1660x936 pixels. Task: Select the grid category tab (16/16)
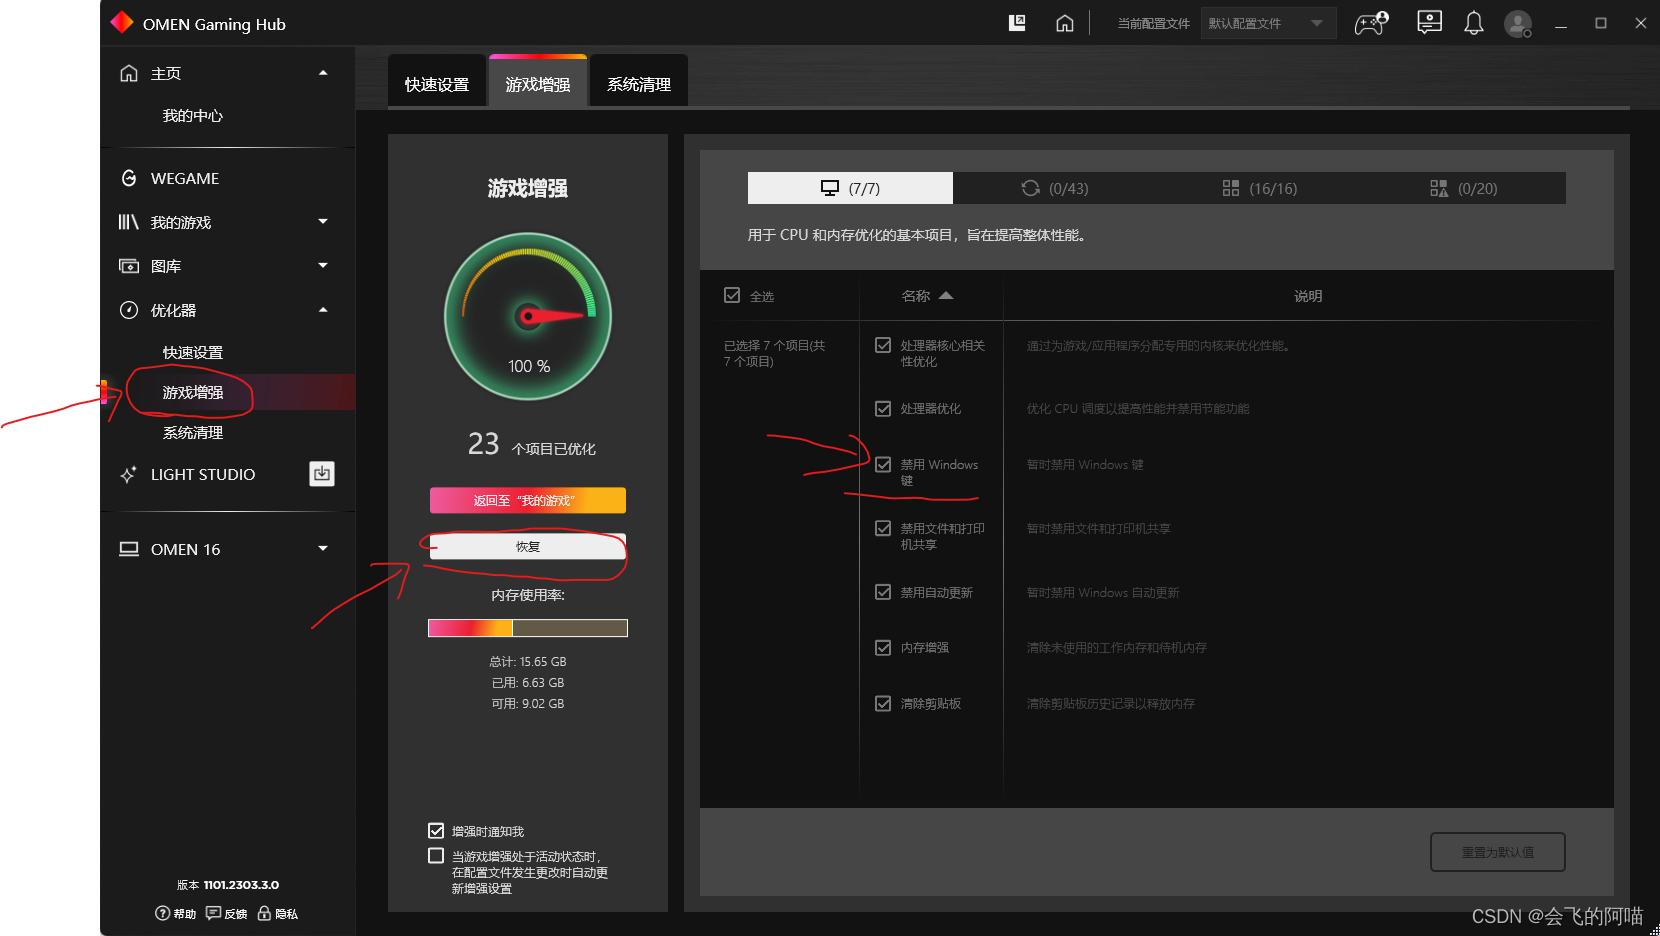tap(1259, 188)
